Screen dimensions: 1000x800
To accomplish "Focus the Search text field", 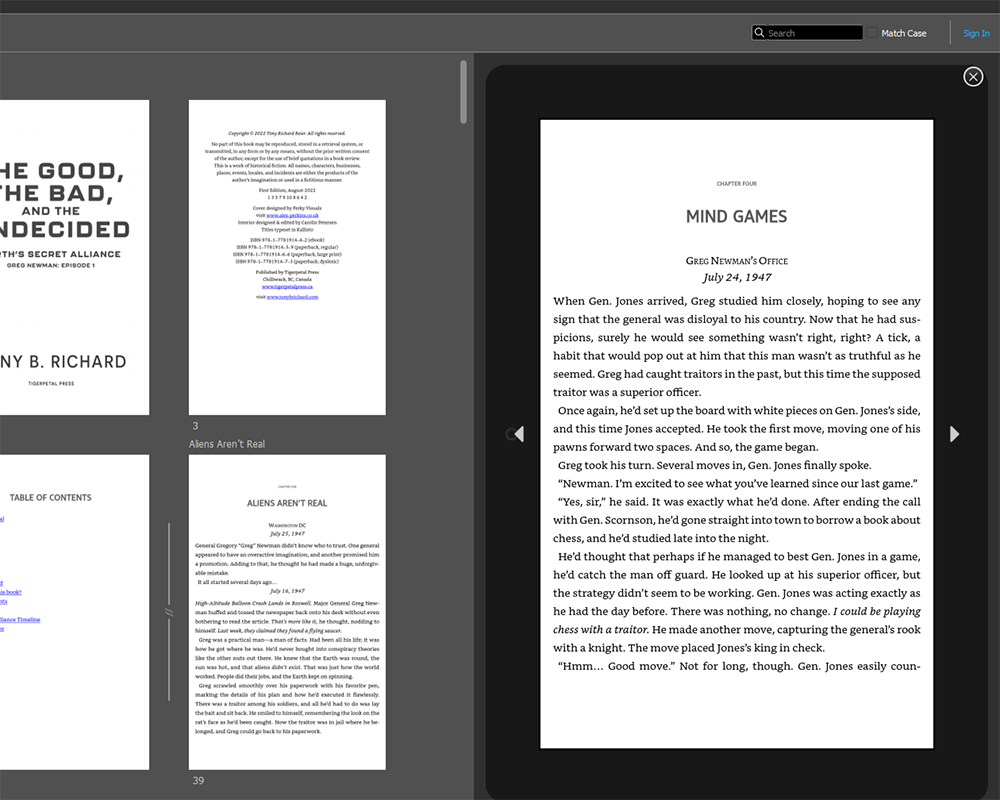I will (x=807, y=33).
